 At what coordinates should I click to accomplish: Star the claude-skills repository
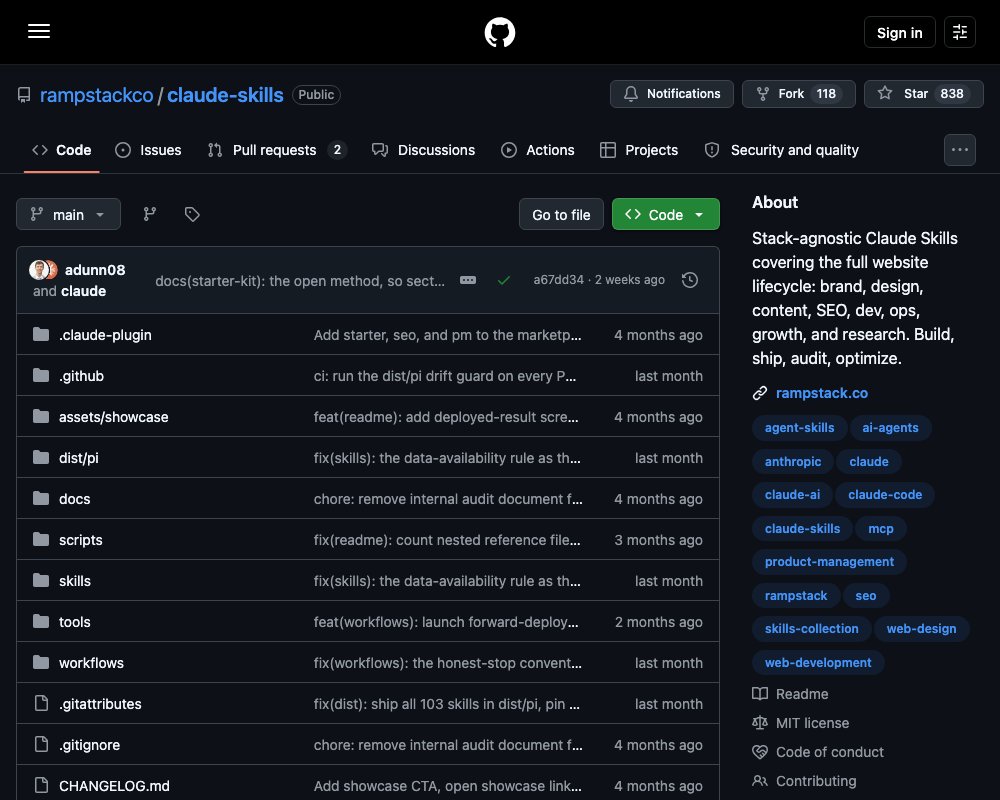click(x=923, y=94)
